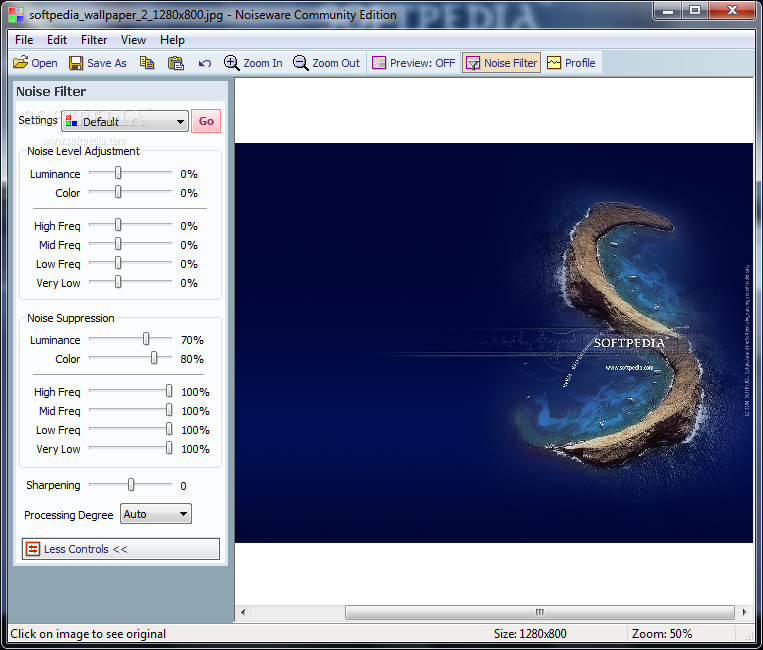Click the 'Size: 1280x800' status text
763x650 pixels.
point(530,633)
